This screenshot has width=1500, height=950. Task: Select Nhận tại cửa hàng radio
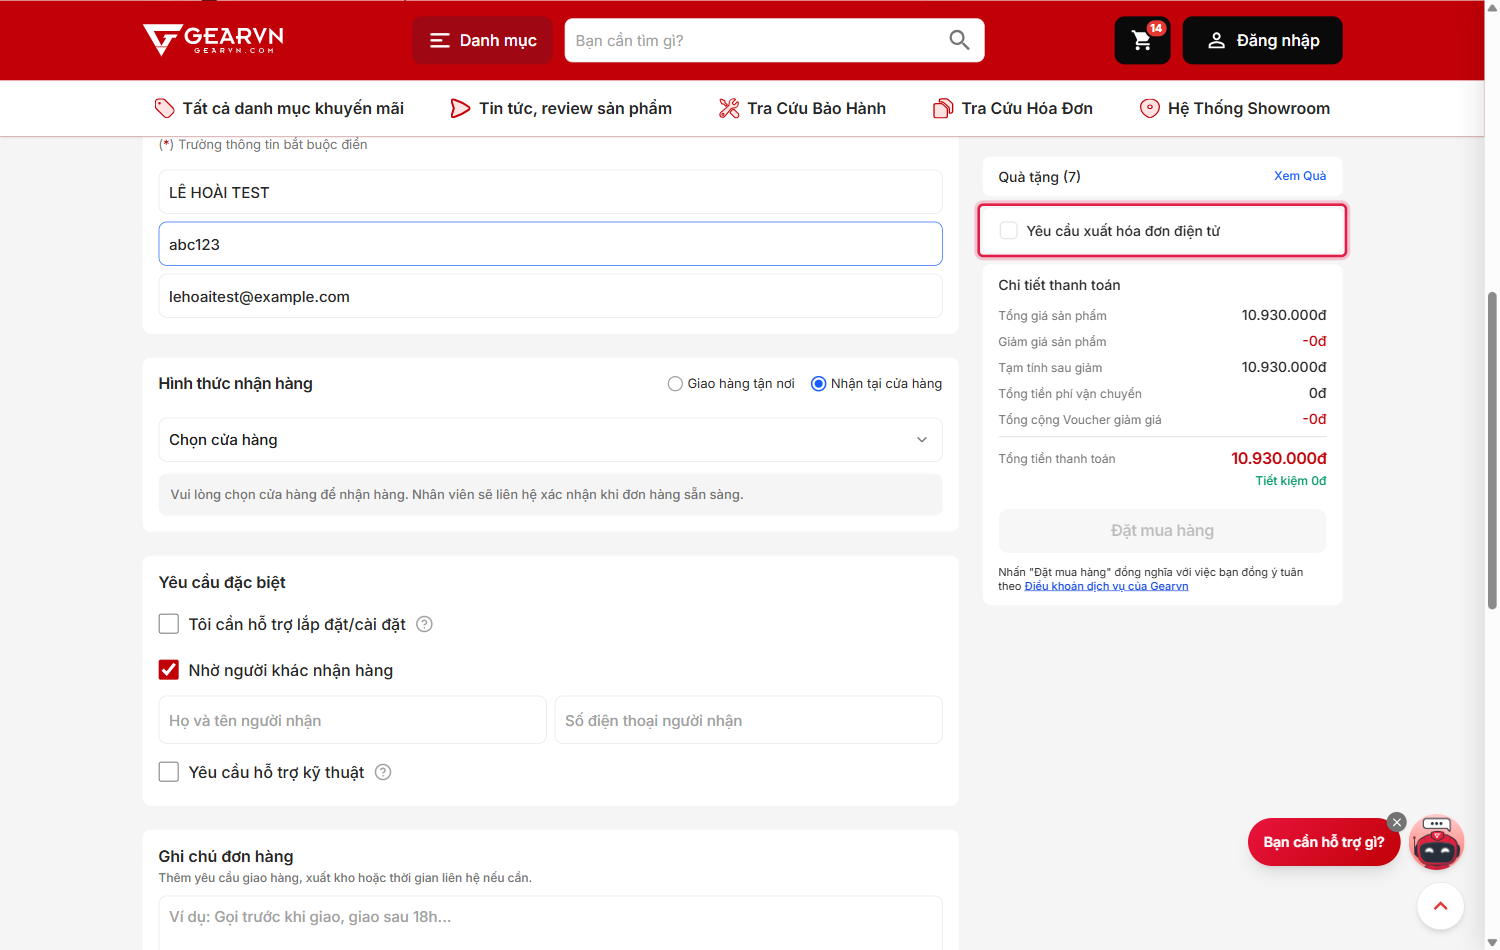(x=818, y=384)
